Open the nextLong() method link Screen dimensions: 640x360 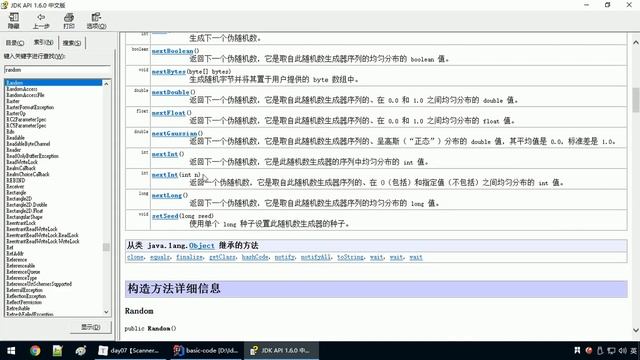pyautogui.click(x=167, y=196)
